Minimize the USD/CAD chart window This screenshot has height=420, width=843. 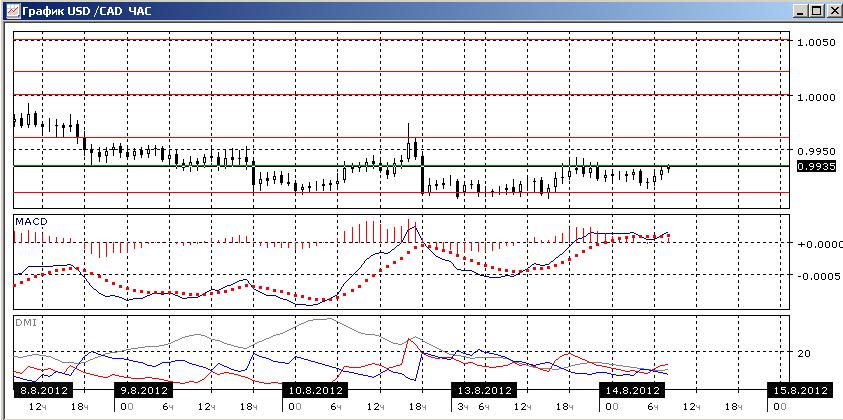[x=801, y=10]
